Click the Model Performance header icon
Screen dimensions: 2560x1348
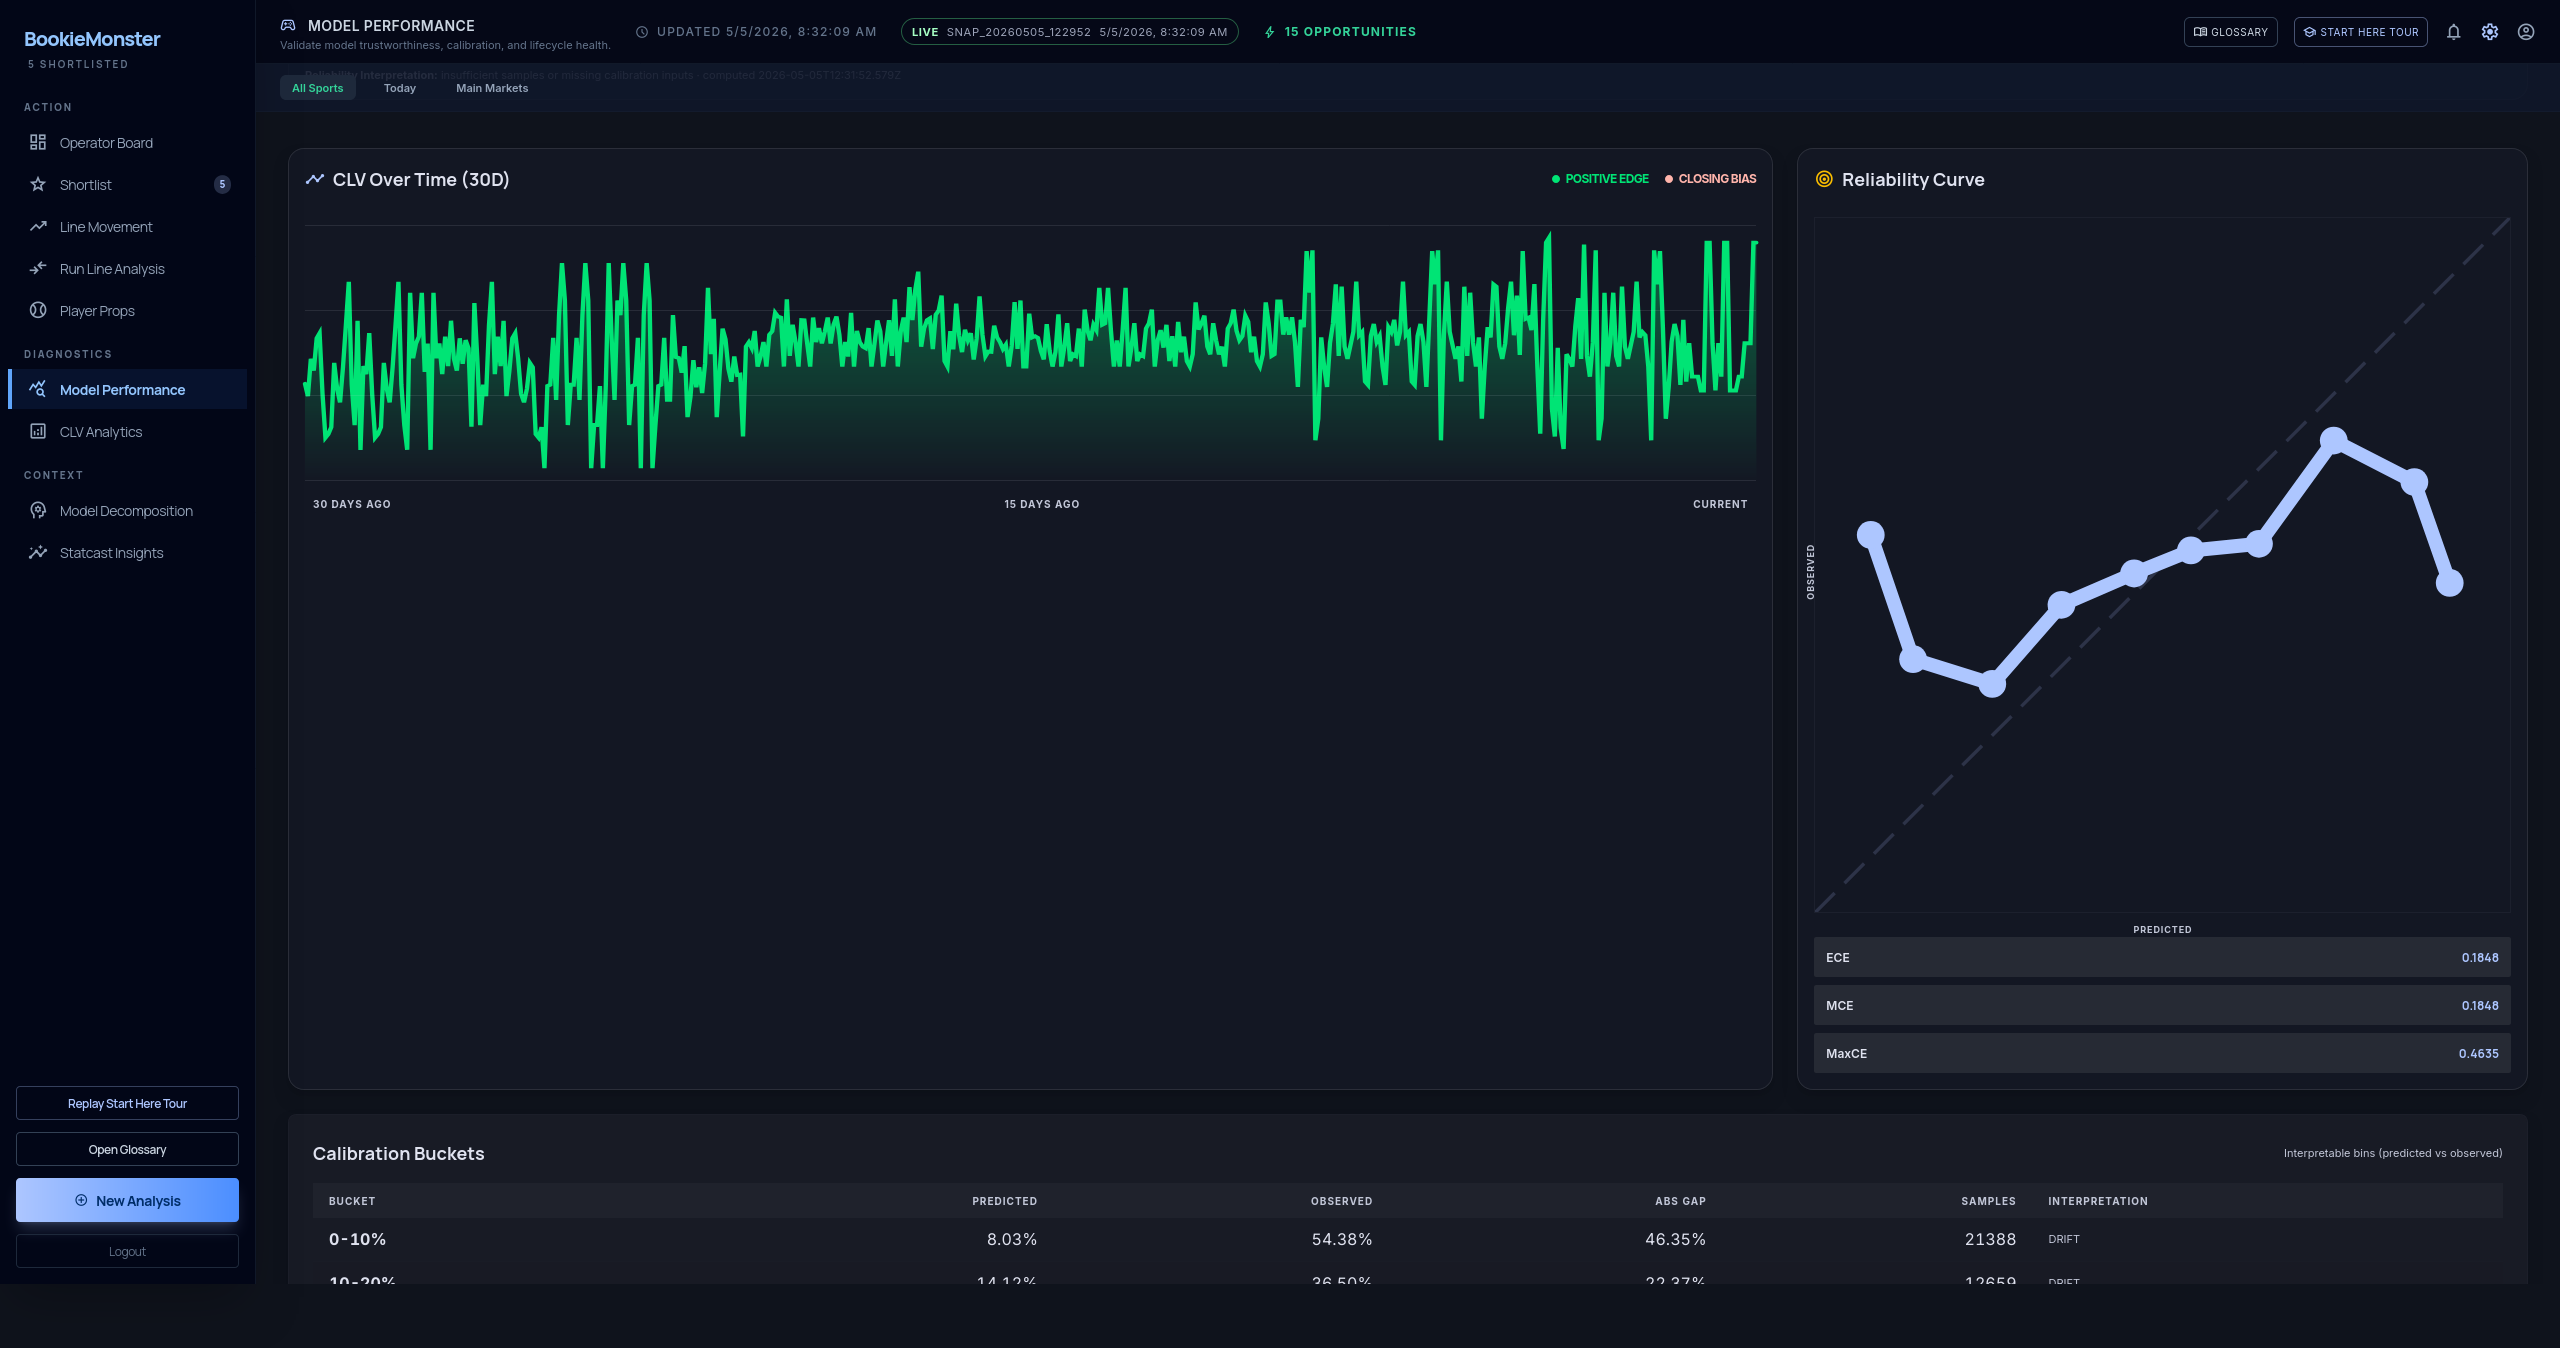pos(288,25)
